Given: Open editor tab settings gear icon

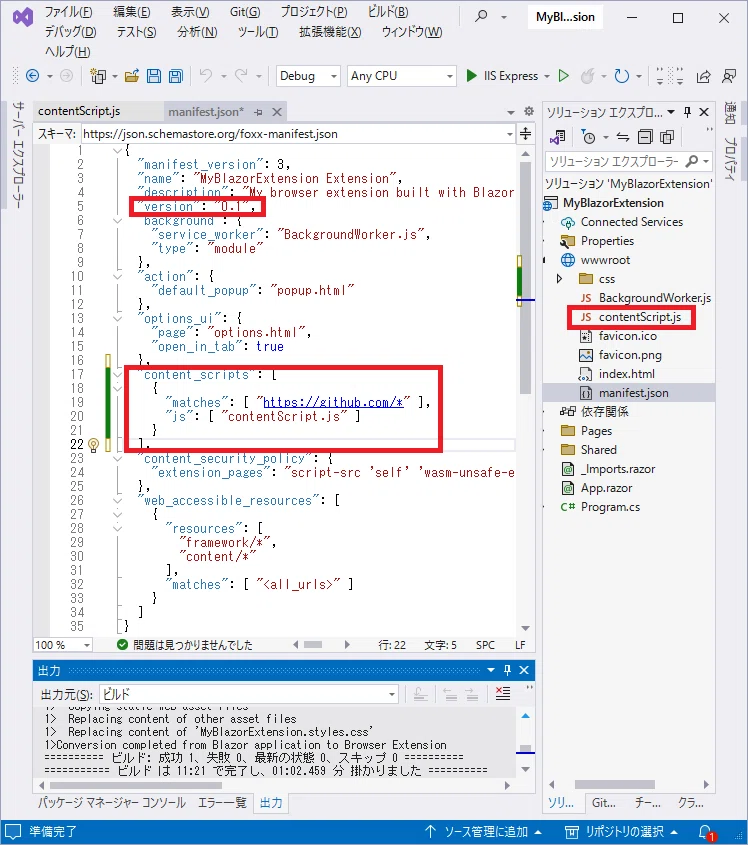Looking at the screenshot, I should coord(529,111).
